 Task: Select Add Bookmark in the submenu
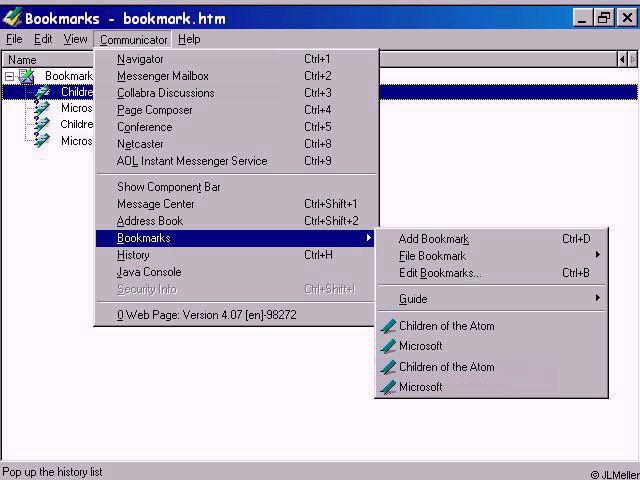433,239
